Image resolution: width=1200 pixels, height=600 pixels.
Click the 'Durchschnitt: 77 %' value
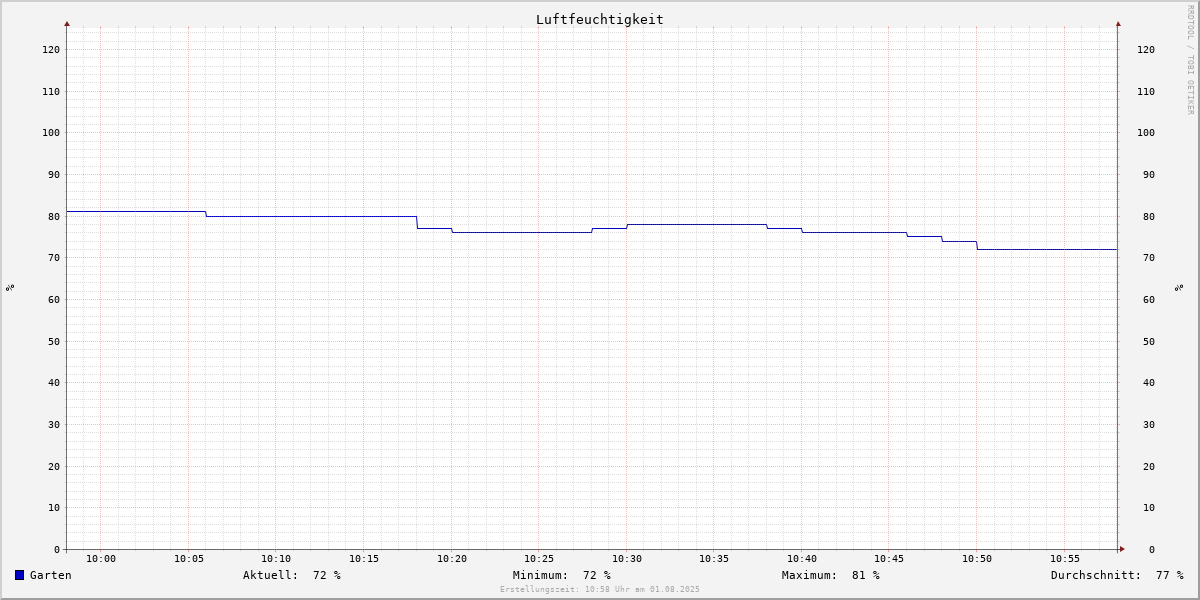[1117, 575]
